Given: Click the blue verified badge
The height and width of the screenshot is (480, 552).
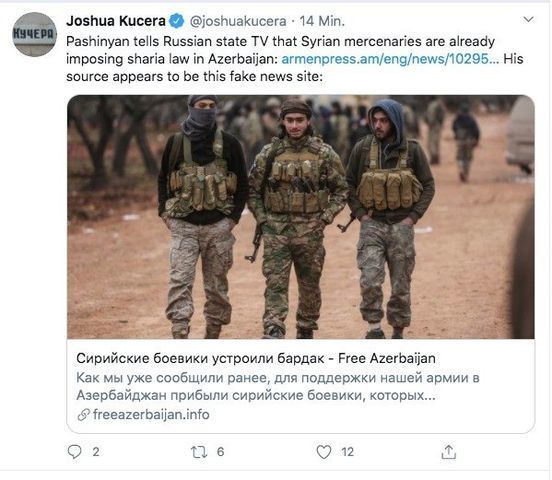Looking at the screenshot, I should (176, 21).
